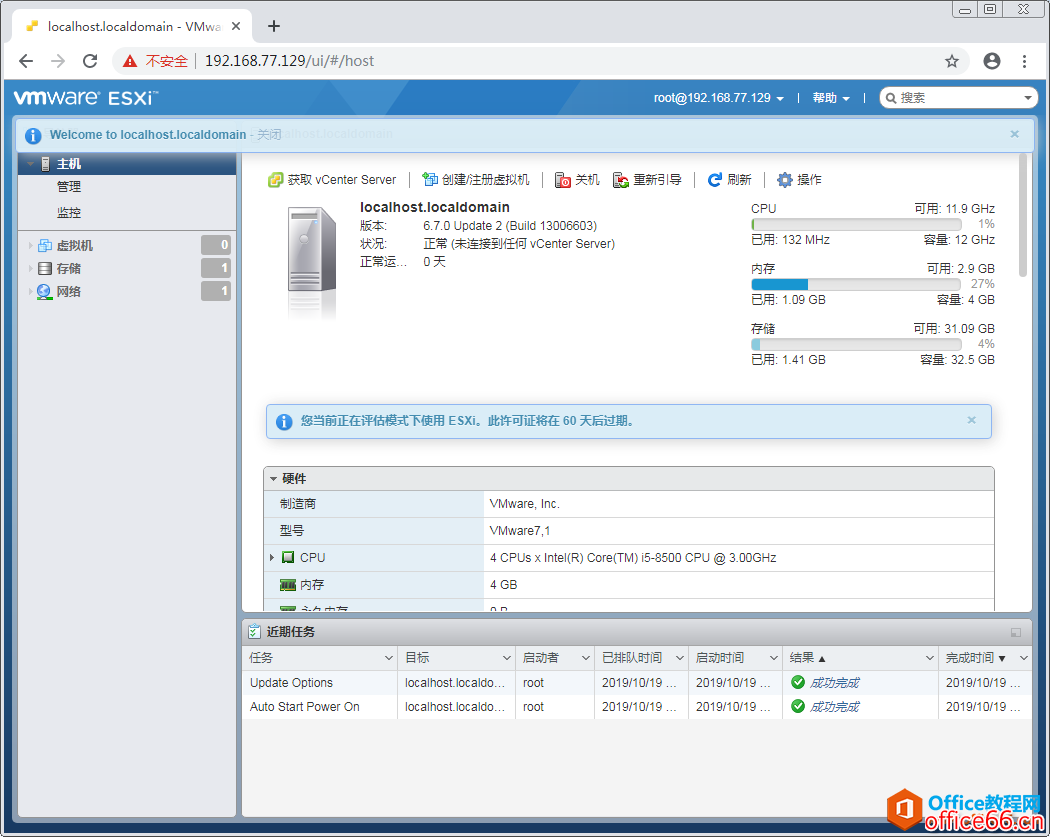Open the 任务 column dropdown
Viewport: 1050px width, 837px height.
pyautogui.click(x=388, y=658)
